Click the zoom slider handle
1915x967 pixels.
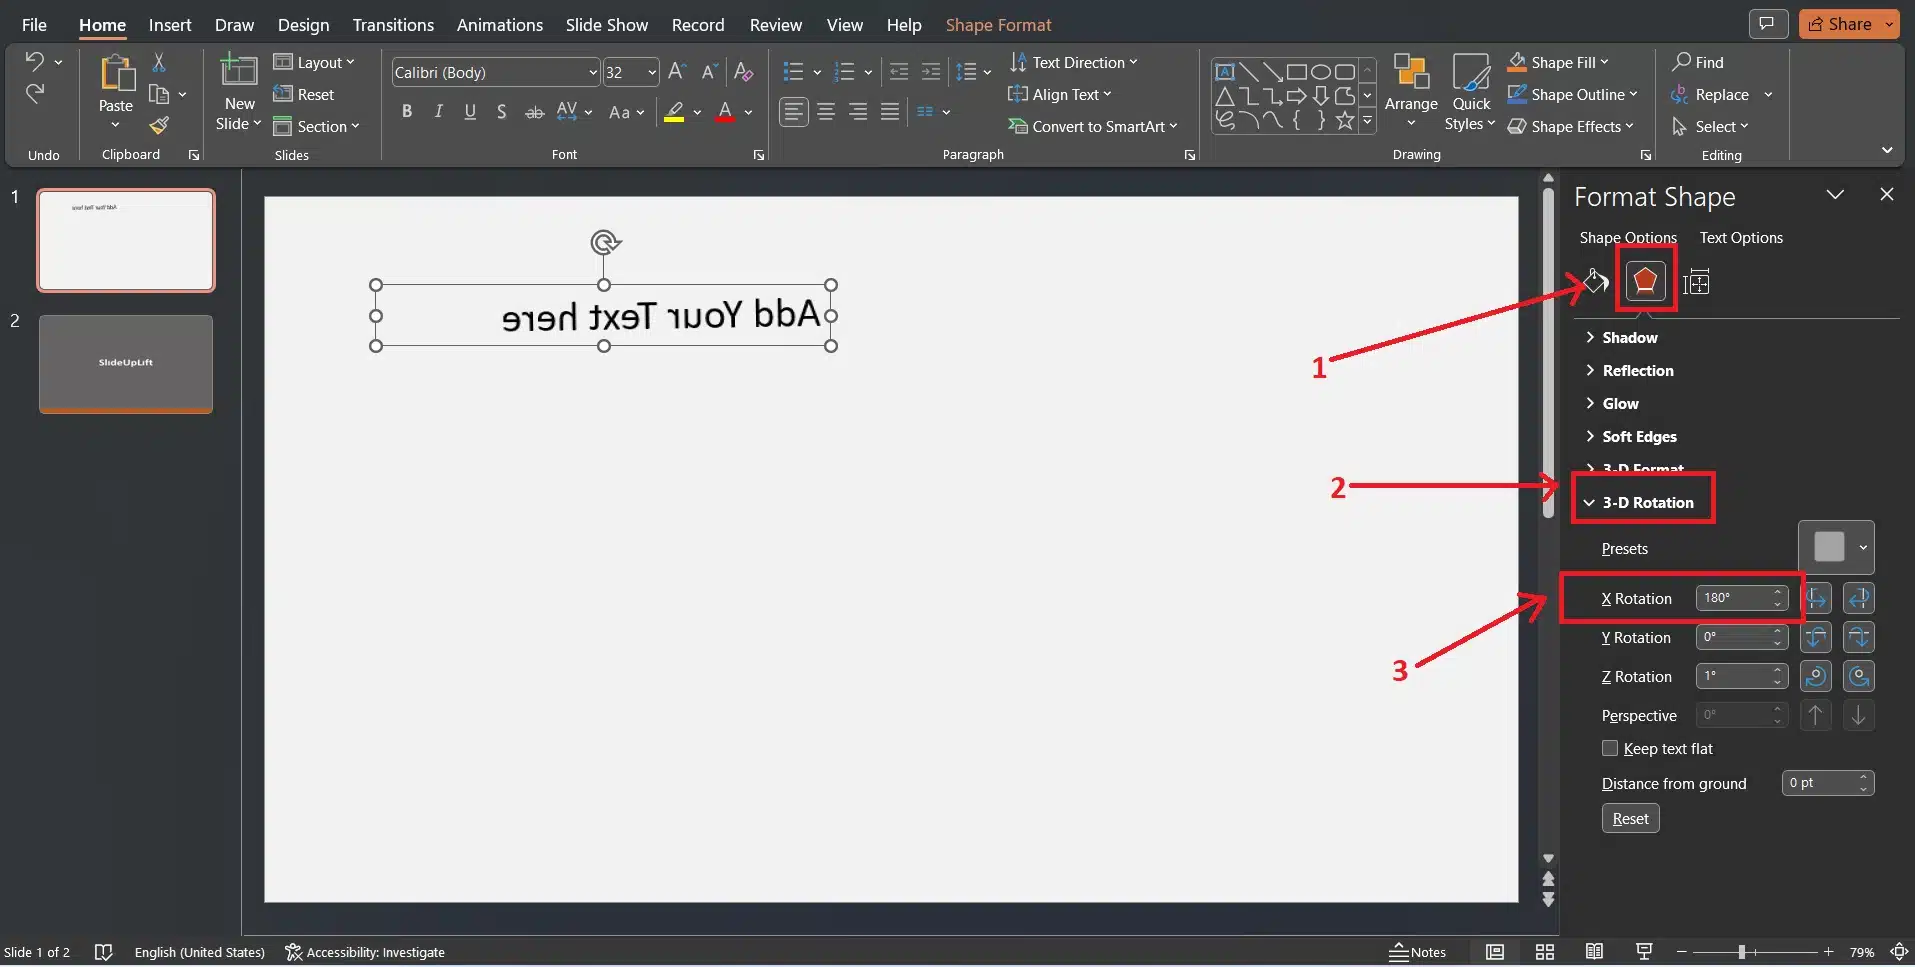pos(1741,952)
